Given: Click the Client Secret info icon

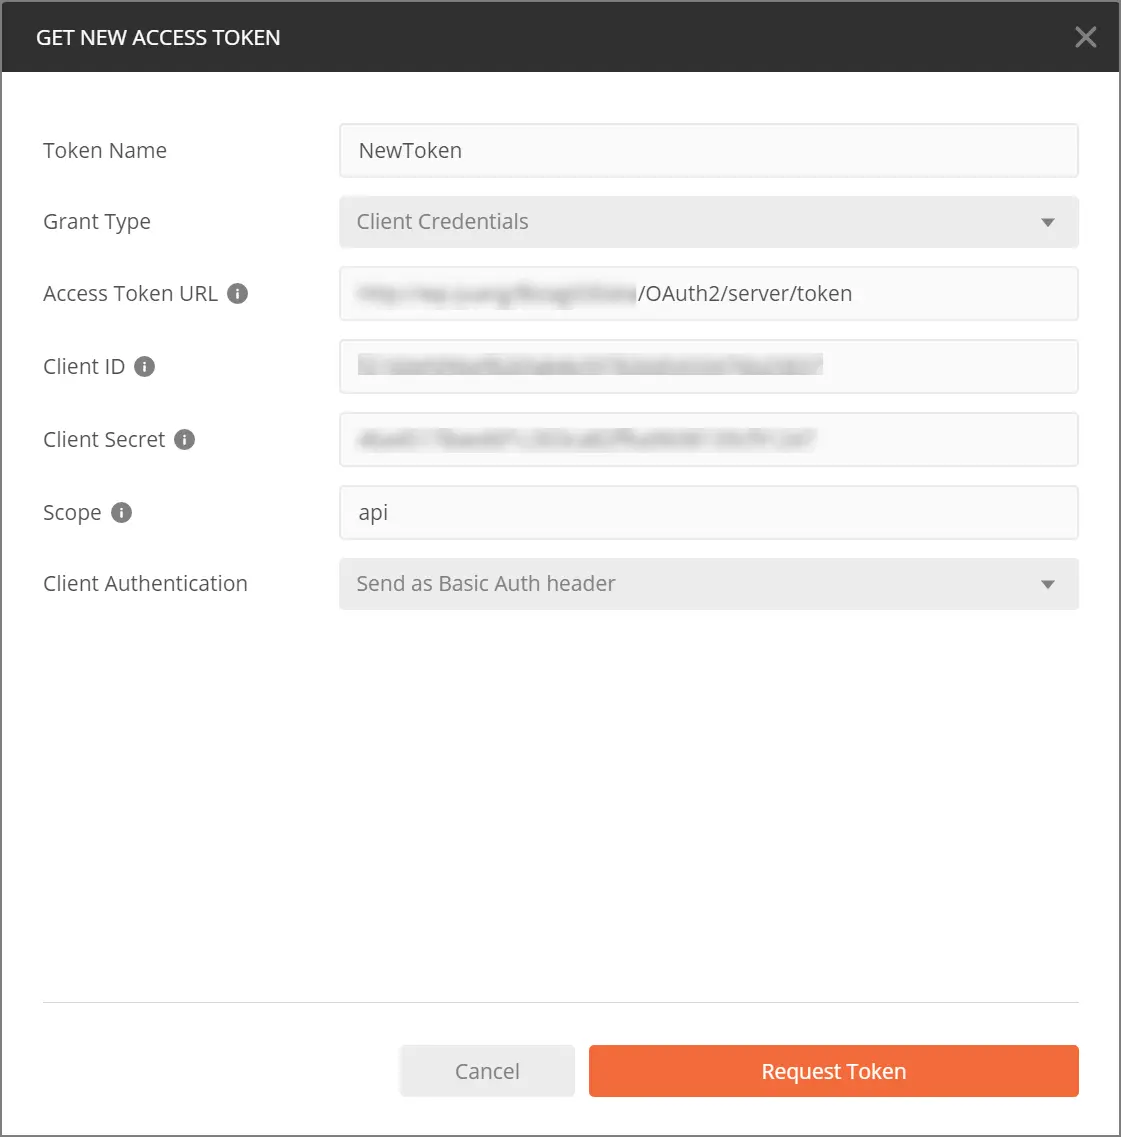Looking at the screenshot, I should (x=184, y=439).
